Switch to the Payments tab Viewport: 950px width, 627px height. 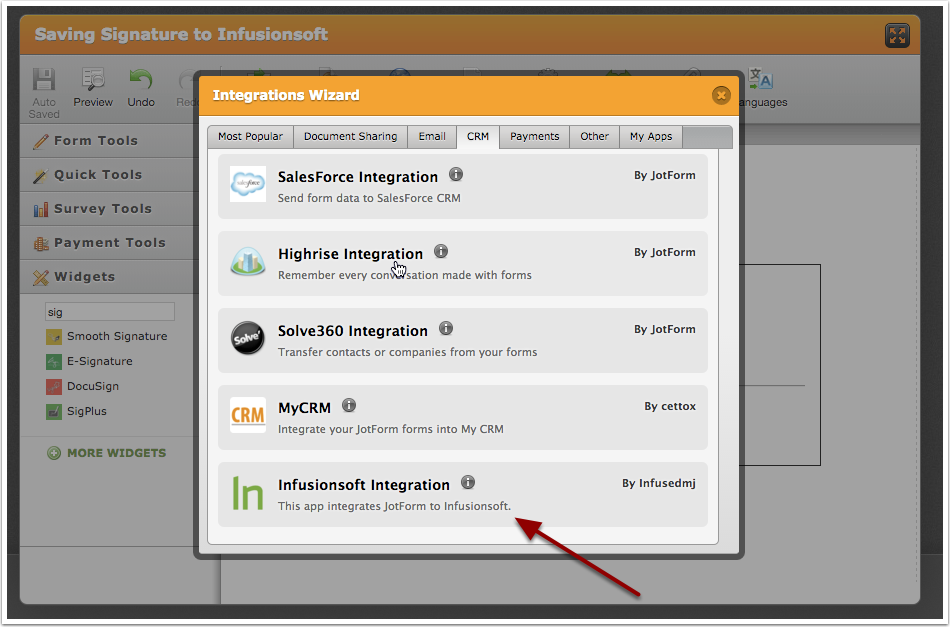click(x=534, y=137)
